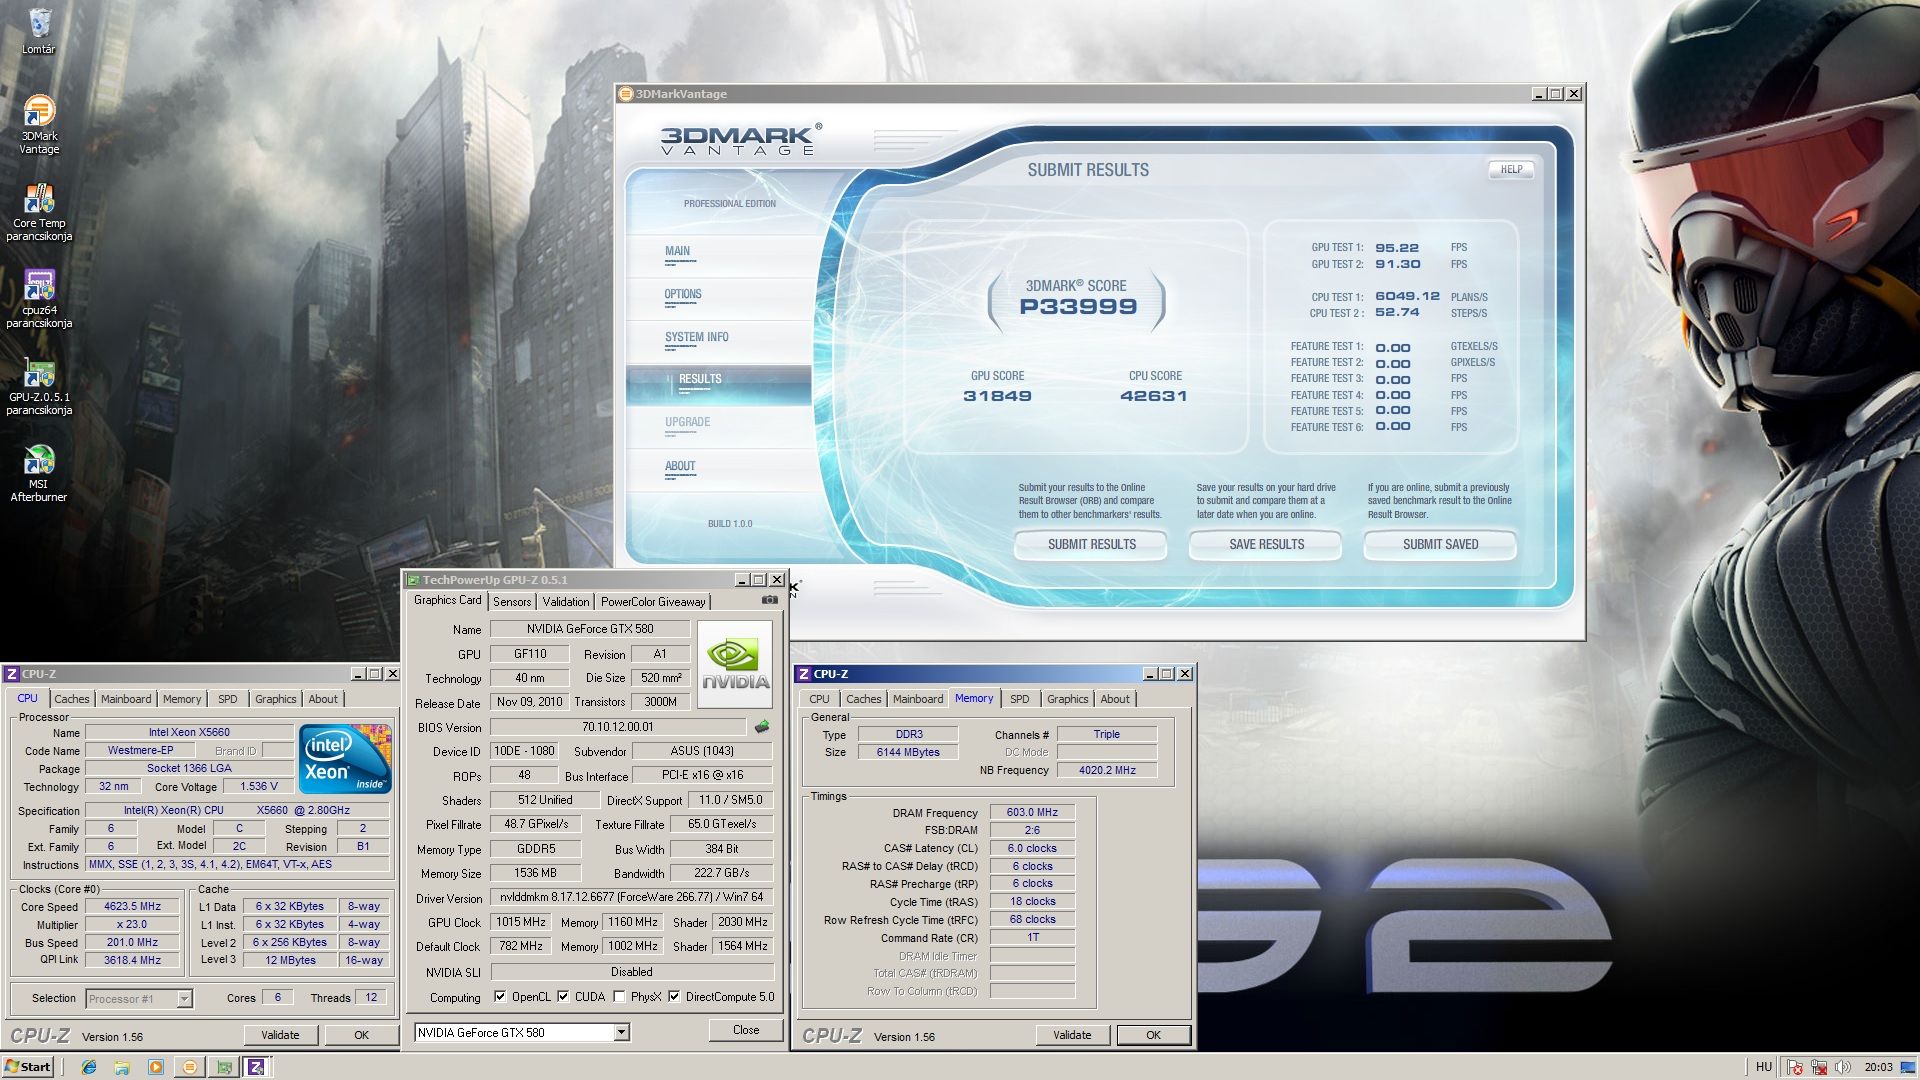This screenshot has height=1080, width=1920.
Task: Open the volume speaker tray icon
Action: (x=1844, y=1067)
